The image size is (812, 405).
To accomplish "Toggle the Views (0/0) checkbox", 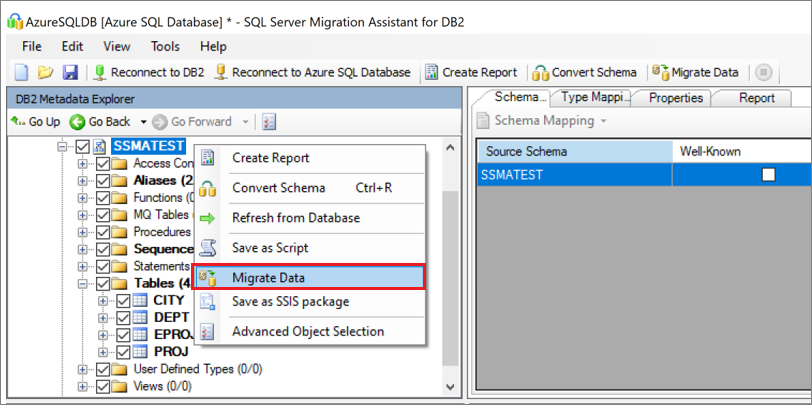I will tap(103, 386).
